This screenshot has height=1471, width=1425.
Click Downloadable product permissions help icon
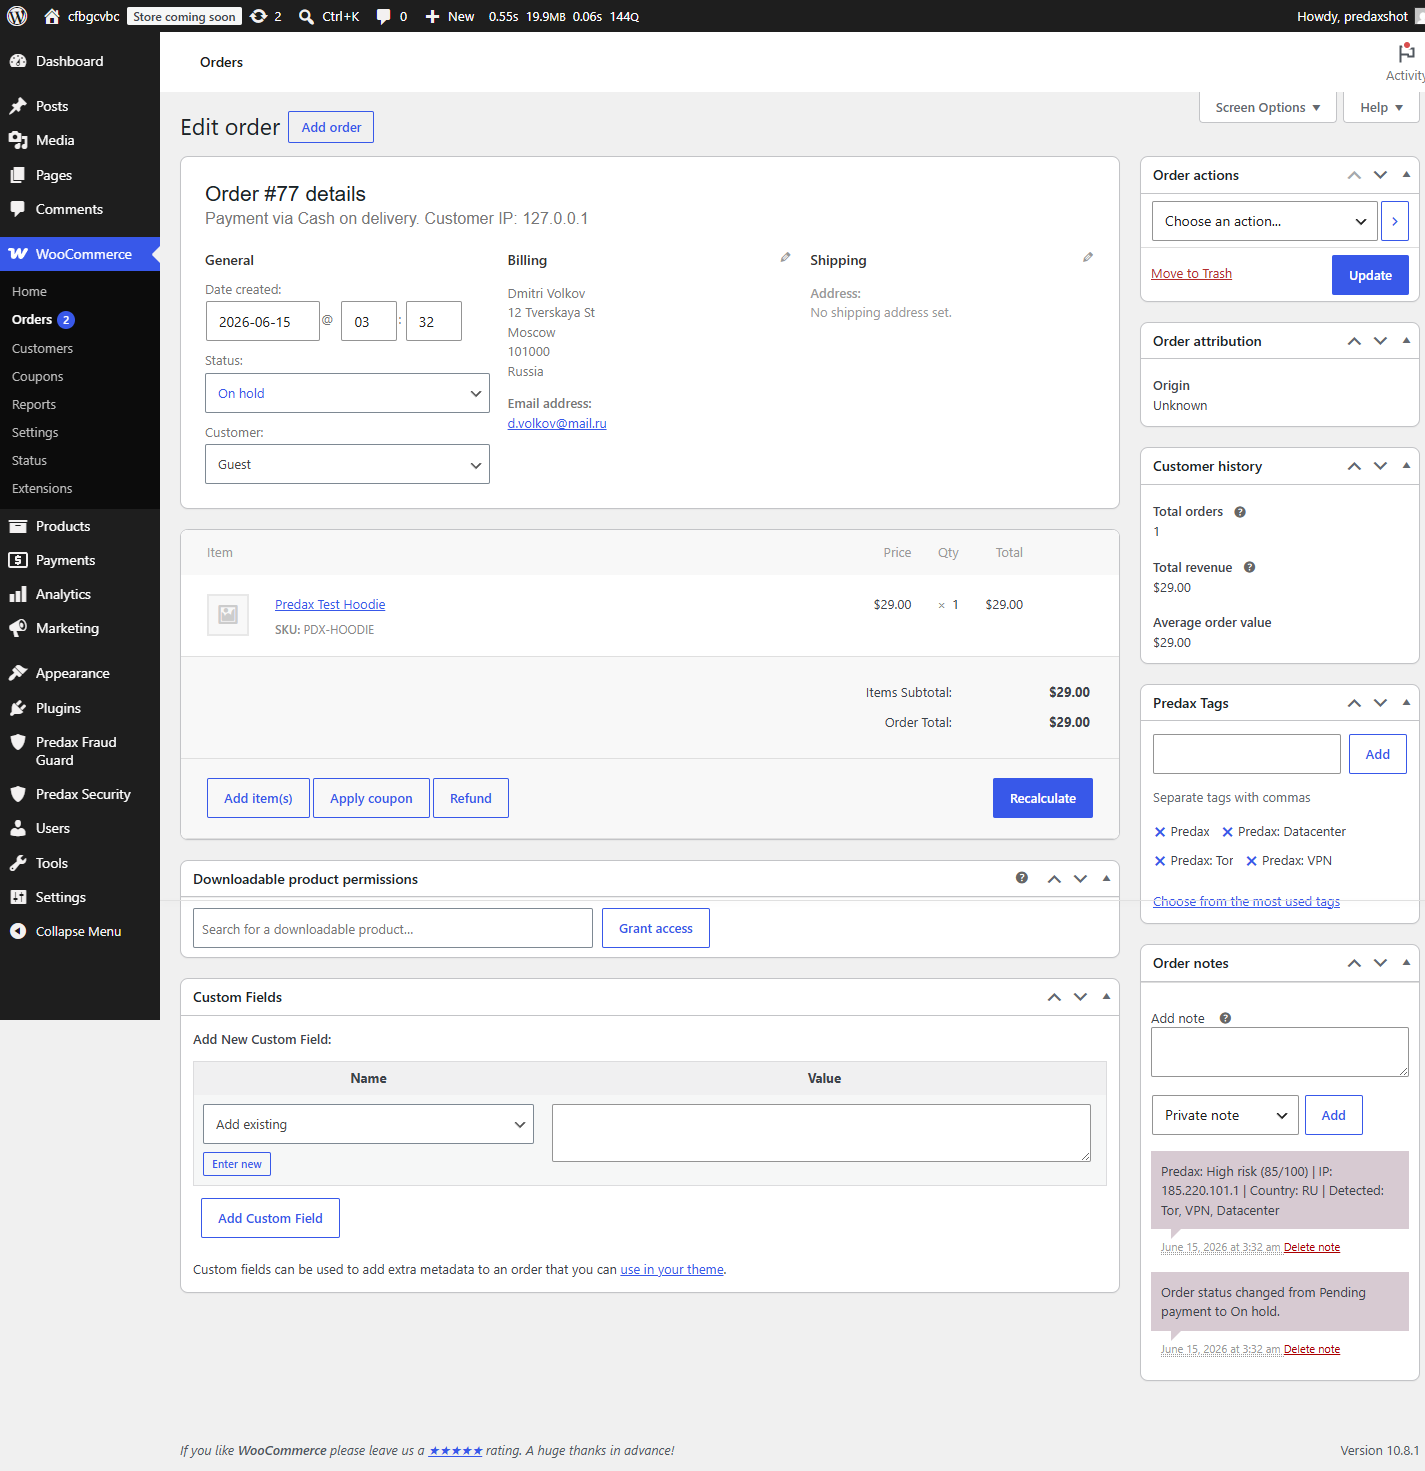point(1022,878)
